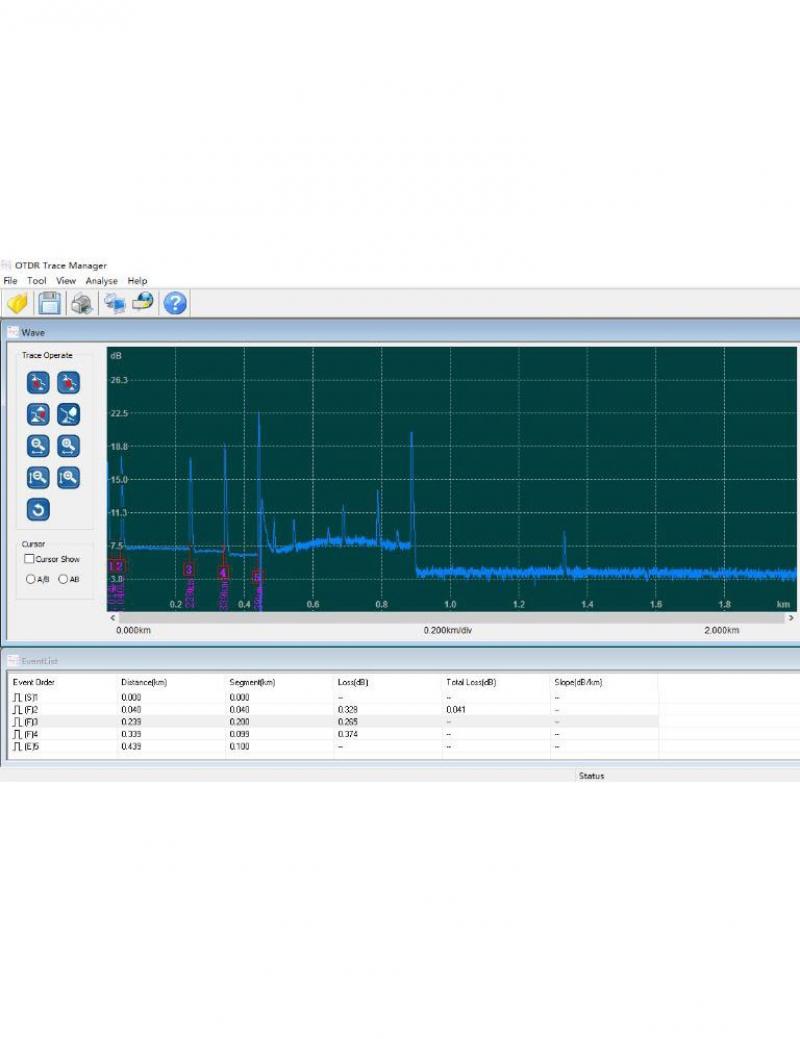800x1039 pixels.
Task: Open the Tool menu
Action: [36, 281]
